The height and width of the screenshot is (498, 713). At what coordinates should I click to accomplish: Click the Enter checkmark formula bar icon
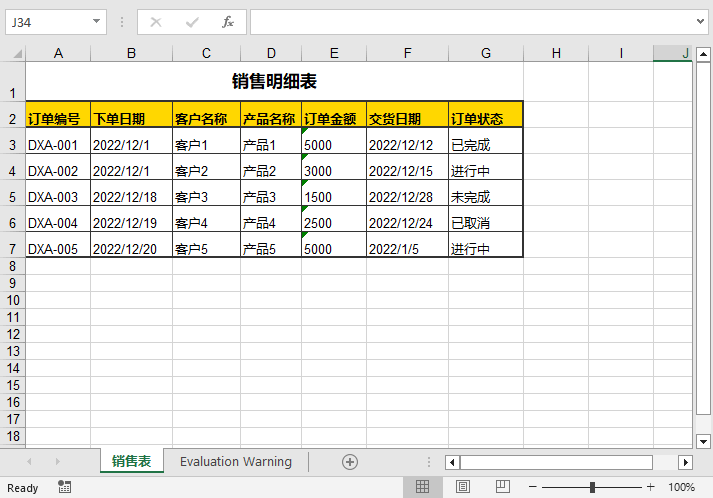[x=192, y=22]
